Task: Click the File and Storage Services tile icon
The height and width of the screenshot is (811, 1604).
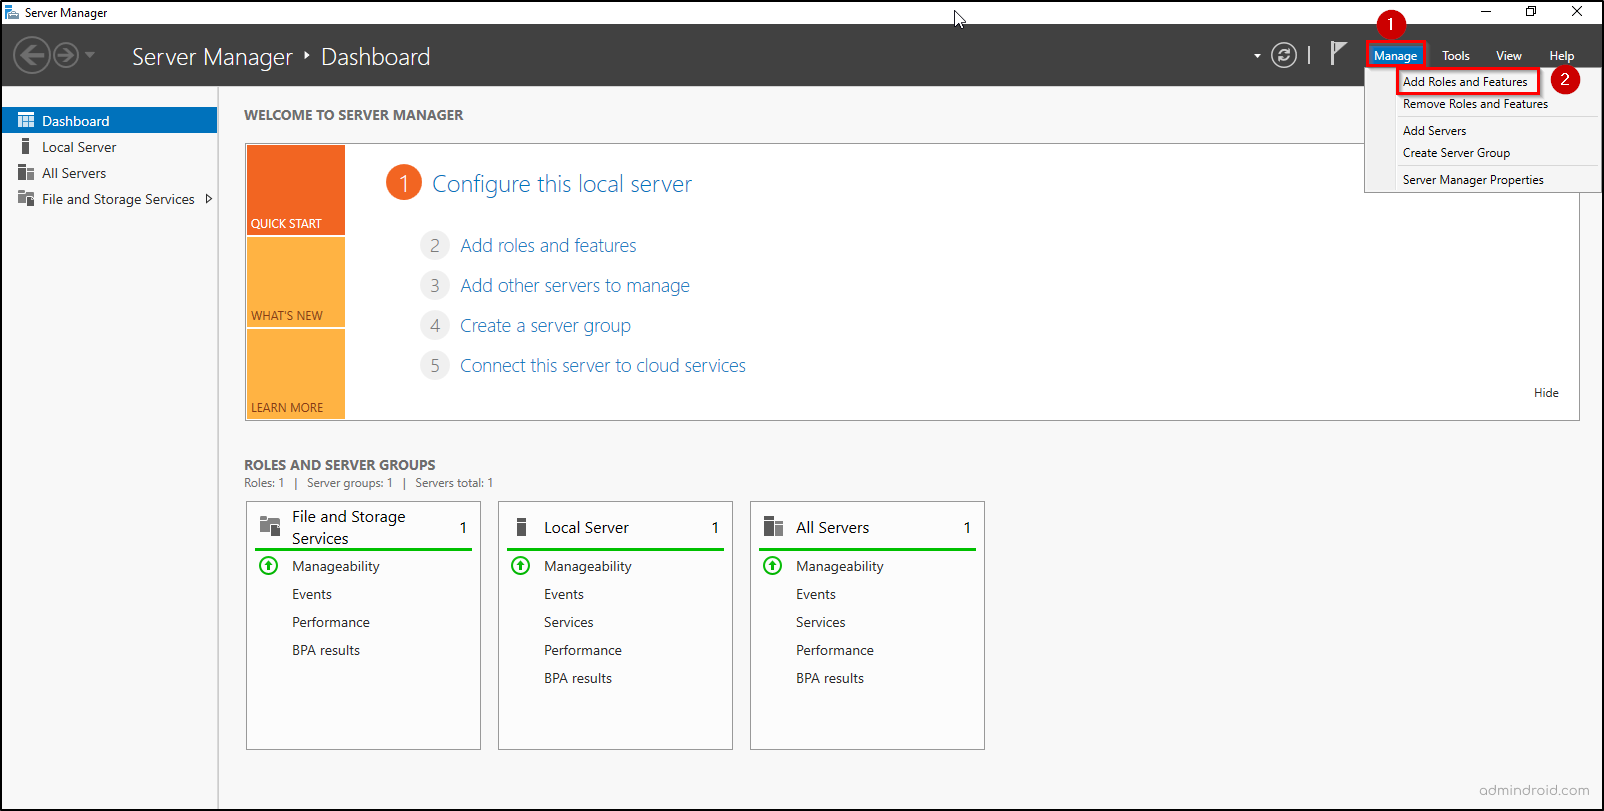Action: [270, 525]
